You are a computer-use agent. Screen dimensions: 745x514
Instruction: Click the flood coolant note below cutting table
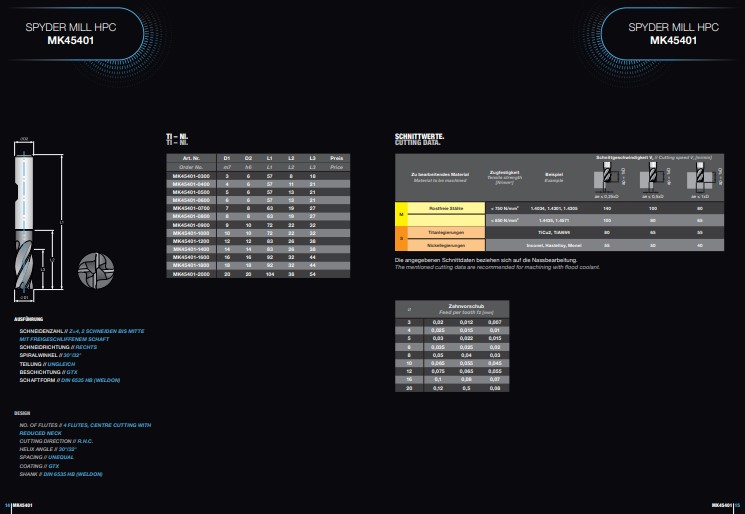pos(497,264)
